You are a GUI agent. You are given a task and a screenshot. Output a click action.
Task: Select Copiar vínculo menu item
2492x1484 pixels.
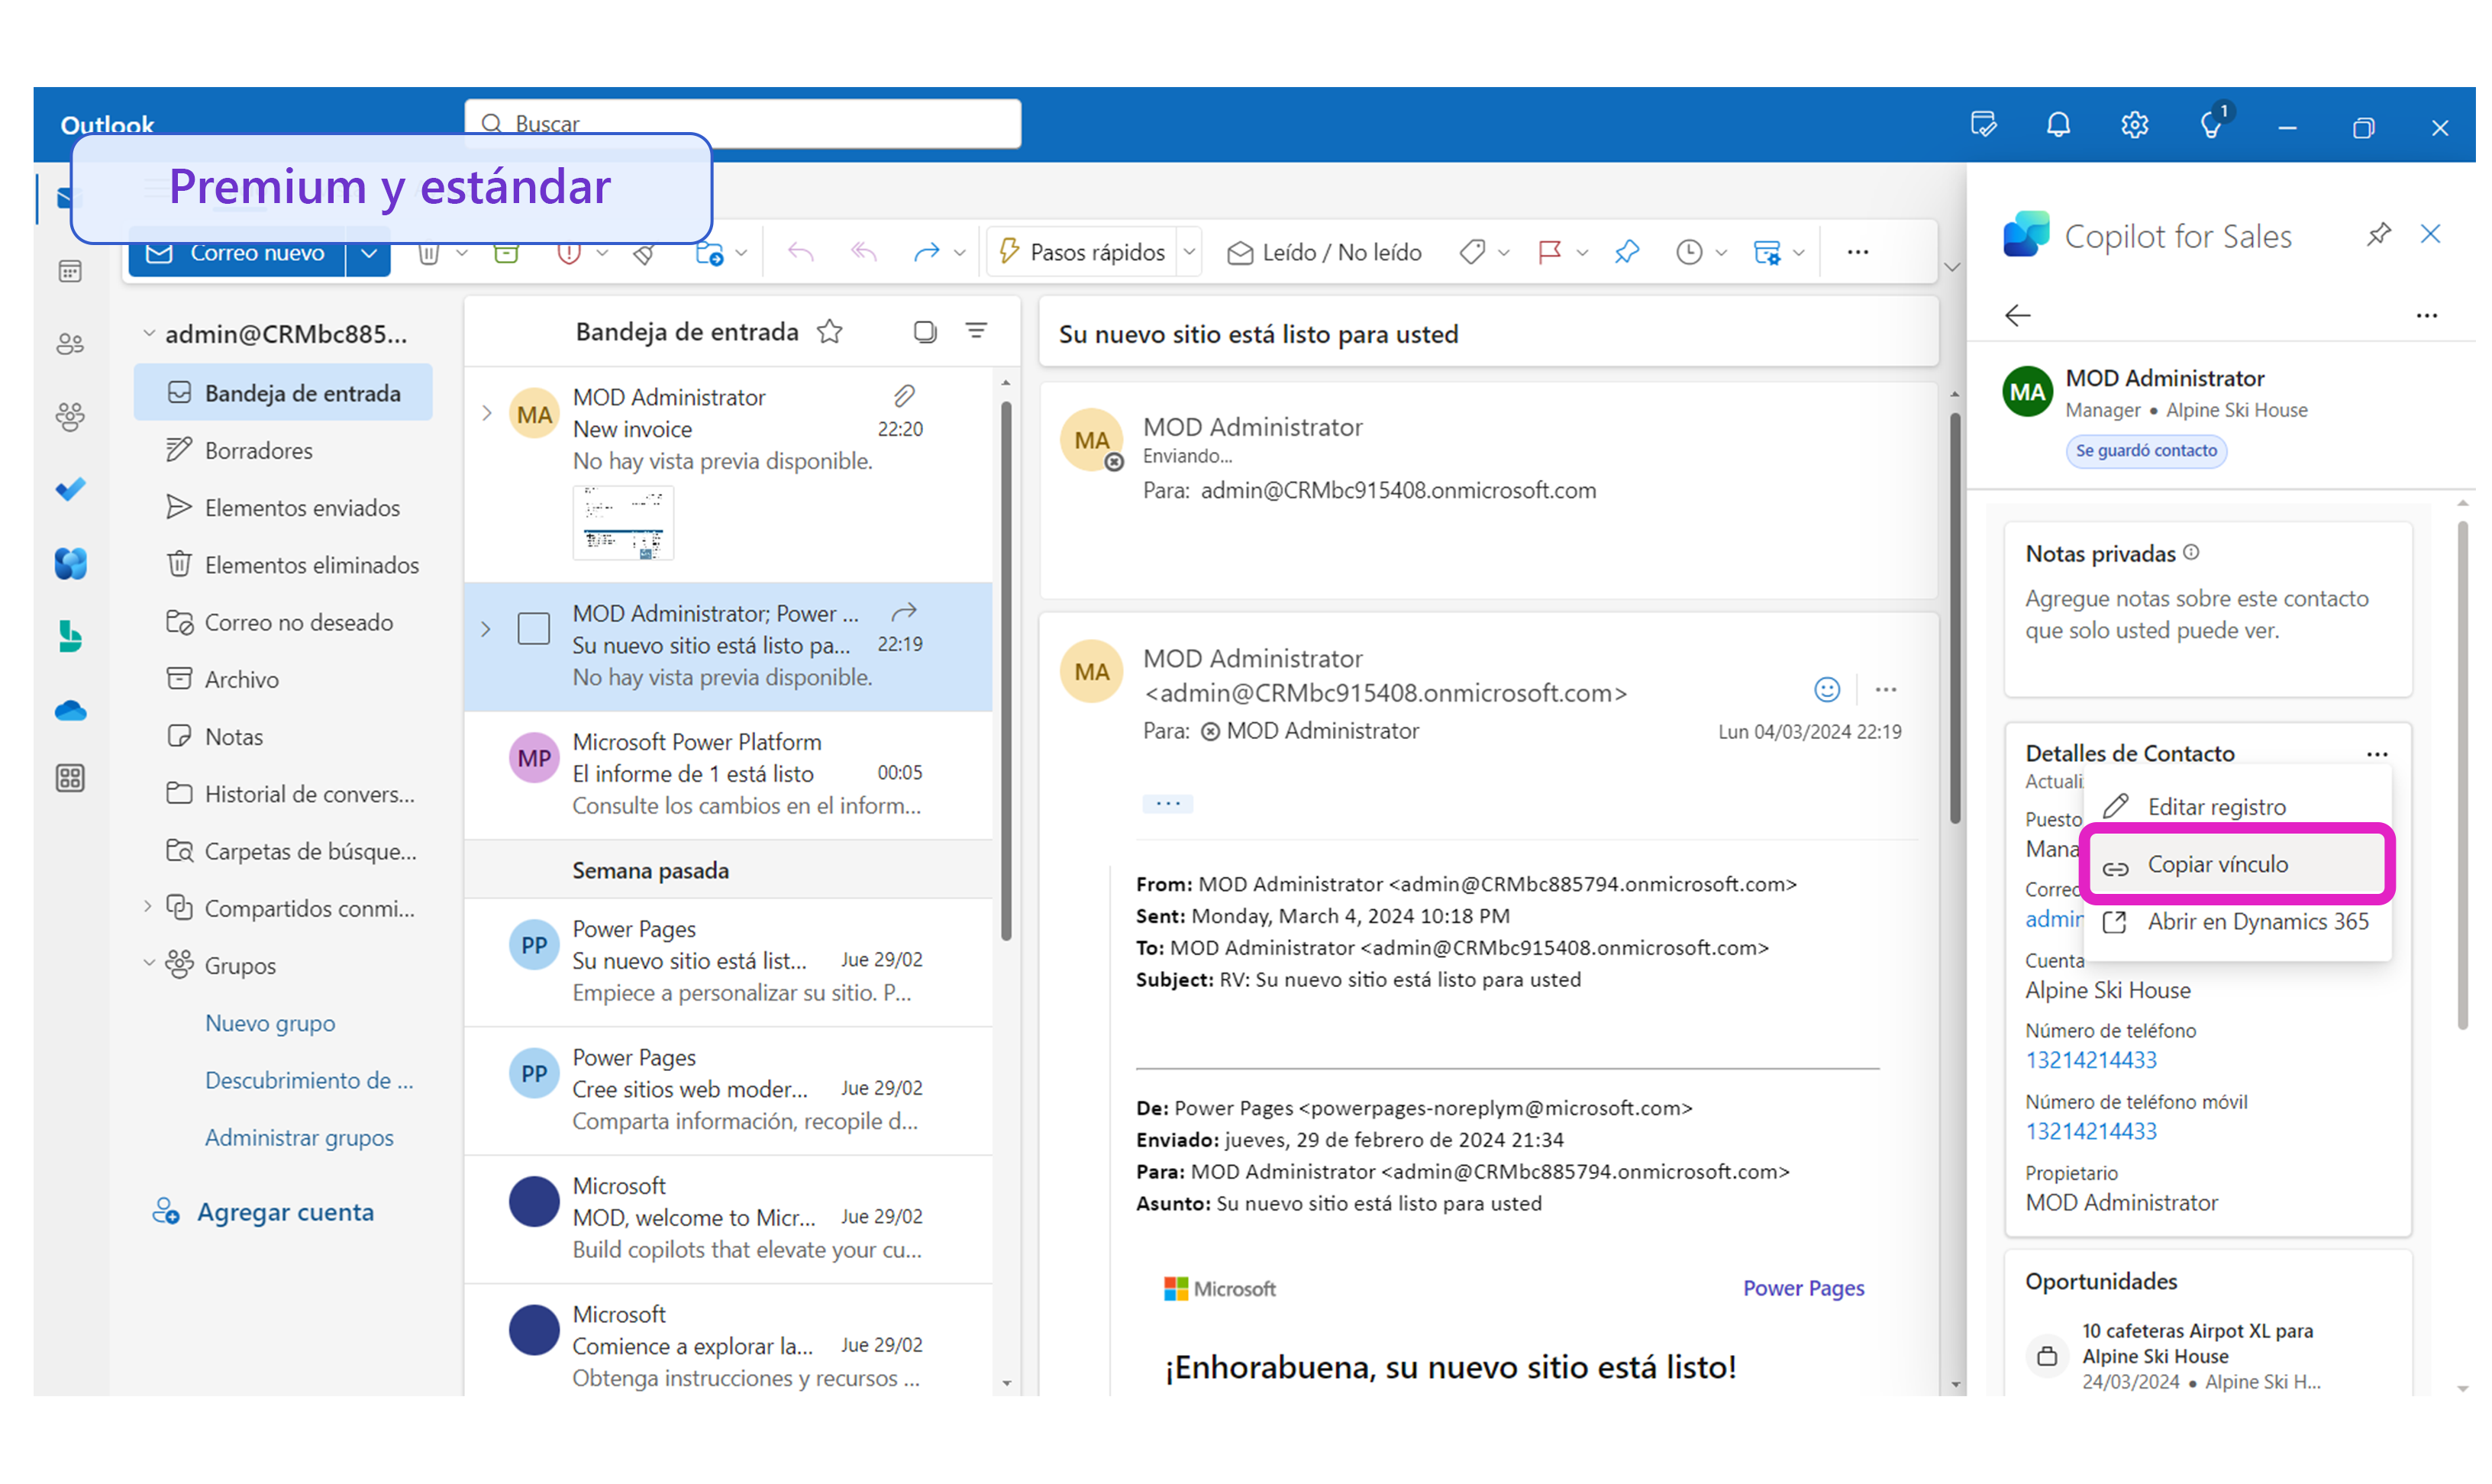pyautogui.click(x=2217, y=864)
